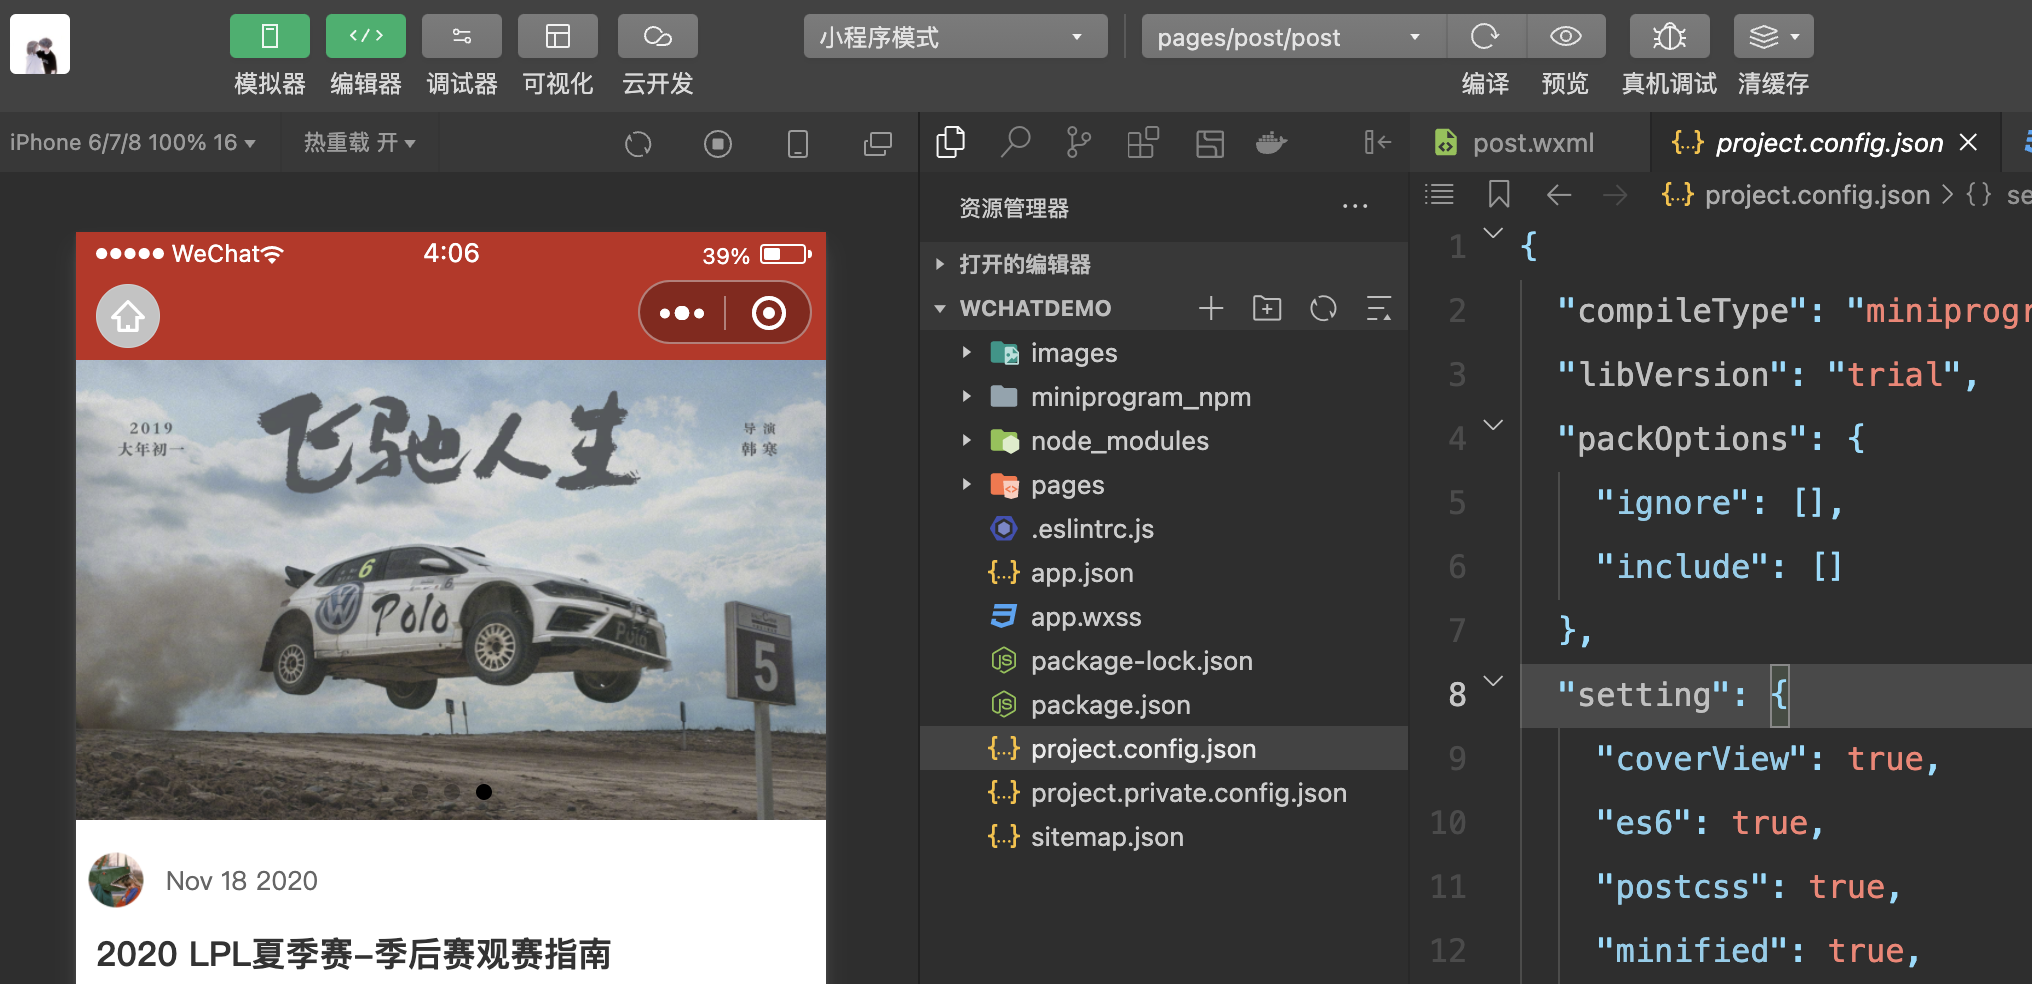The height and width of the screenshot is (984, 2032).
Task: Create a new file in WCHATDEMO
Action: coord(1211,308)
